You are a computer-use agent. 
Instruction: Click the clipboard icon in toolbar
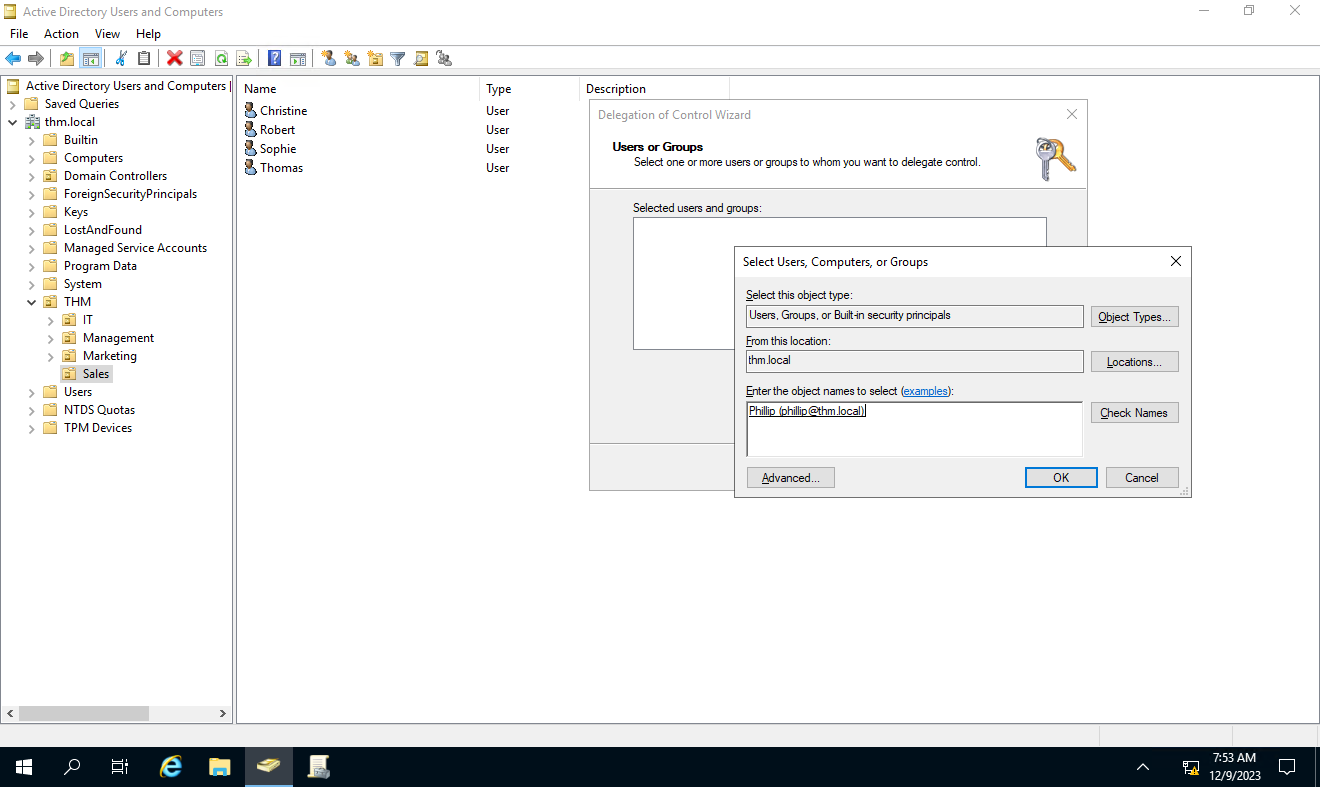[144, 59]
